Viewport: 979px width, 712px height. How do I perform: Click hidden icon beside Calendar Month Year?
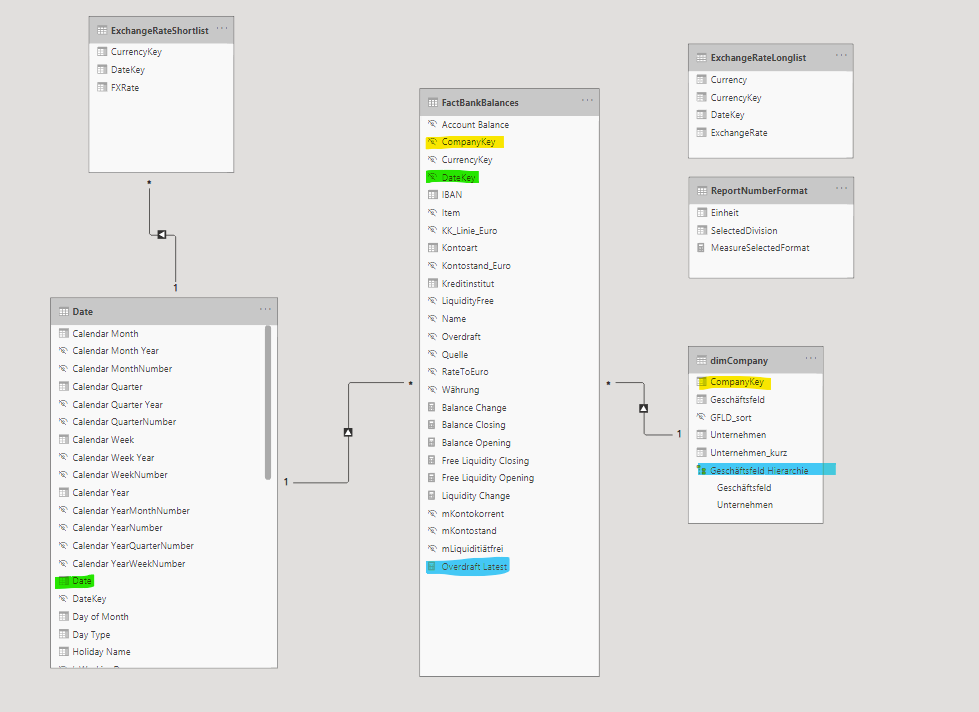point(63,350)
